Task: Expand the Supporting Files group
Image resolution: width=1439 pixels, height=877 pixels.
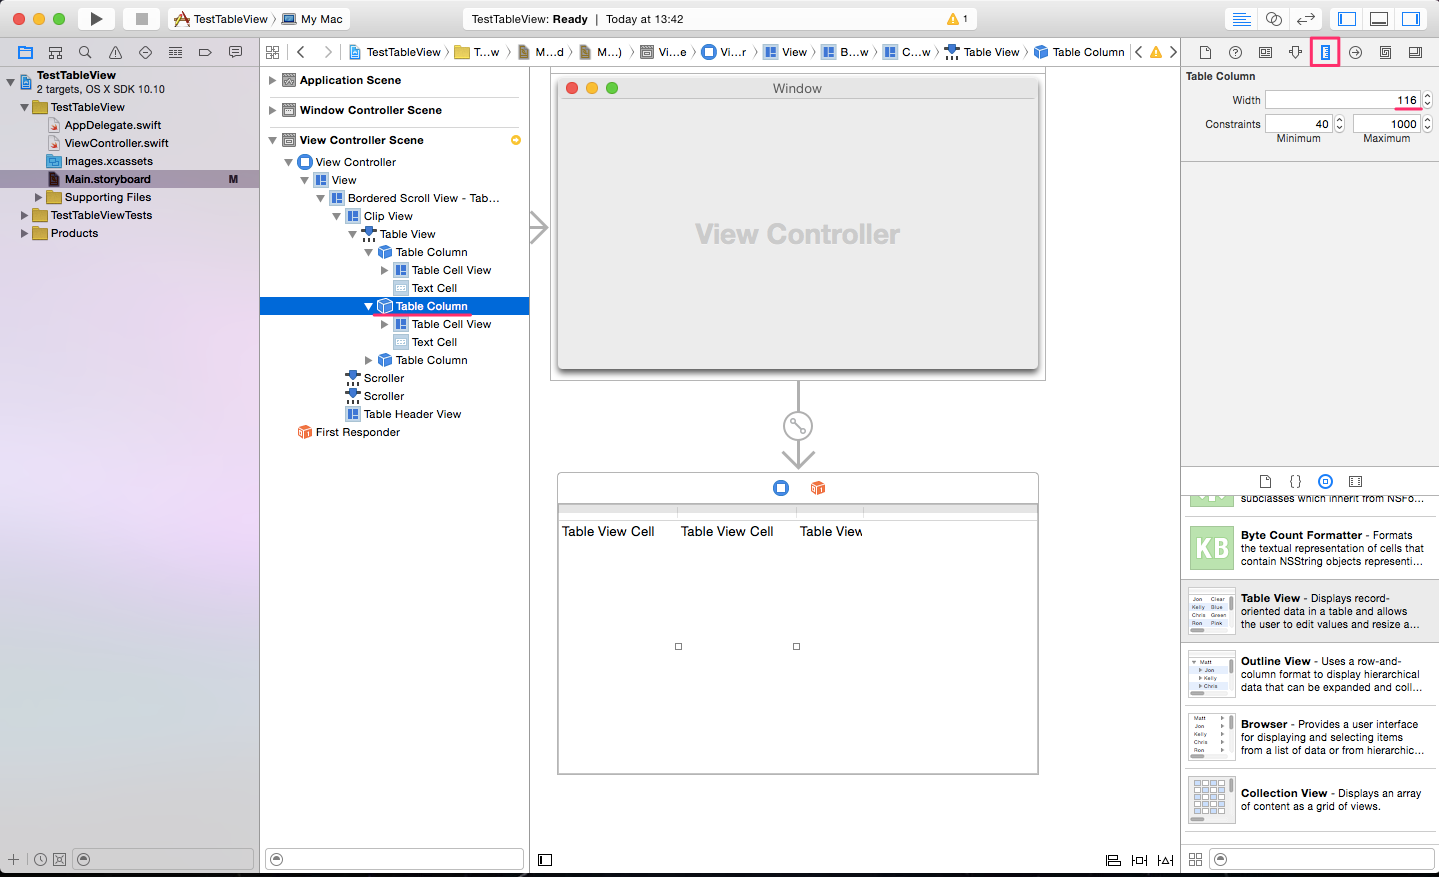Action: click(x=38, y=197)
